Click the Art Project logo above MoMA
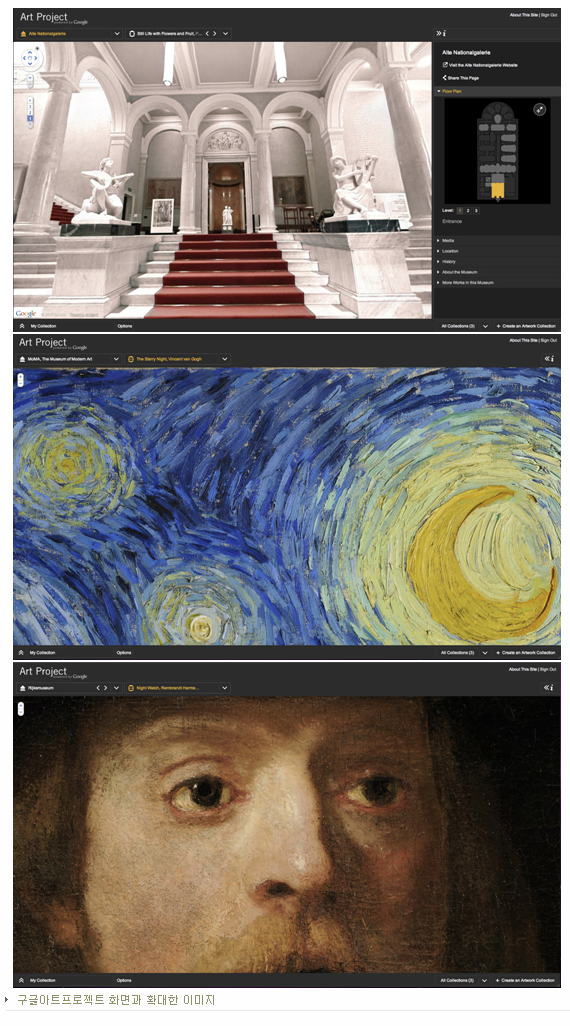Screen dimensions: 570x1026 pyautogui.click(x=52, y=344)
